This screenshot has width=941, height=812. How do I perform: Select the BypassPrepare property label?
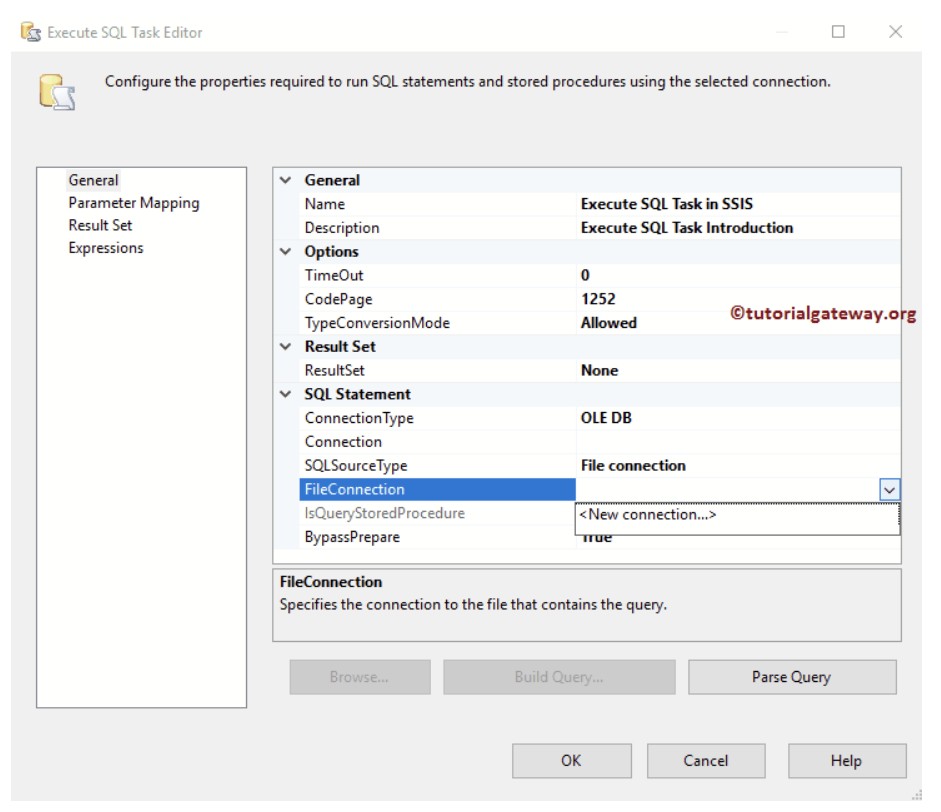tap(352, 537)
